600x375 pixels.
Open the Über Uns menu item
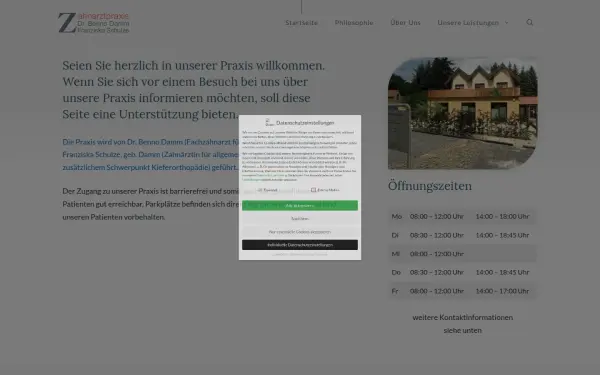tap(405, 23)
